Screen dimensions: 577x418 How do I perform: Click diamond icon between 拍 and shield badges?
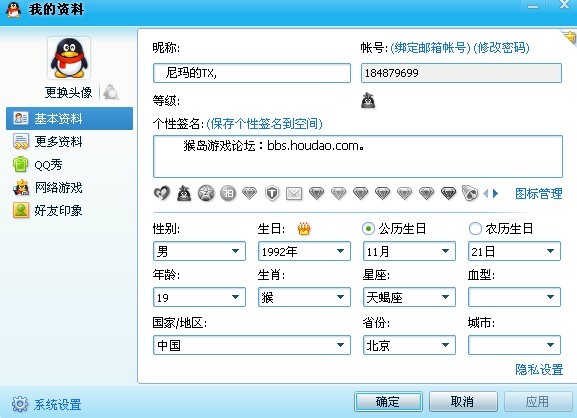pyautogui.click(x=249, y=193)
